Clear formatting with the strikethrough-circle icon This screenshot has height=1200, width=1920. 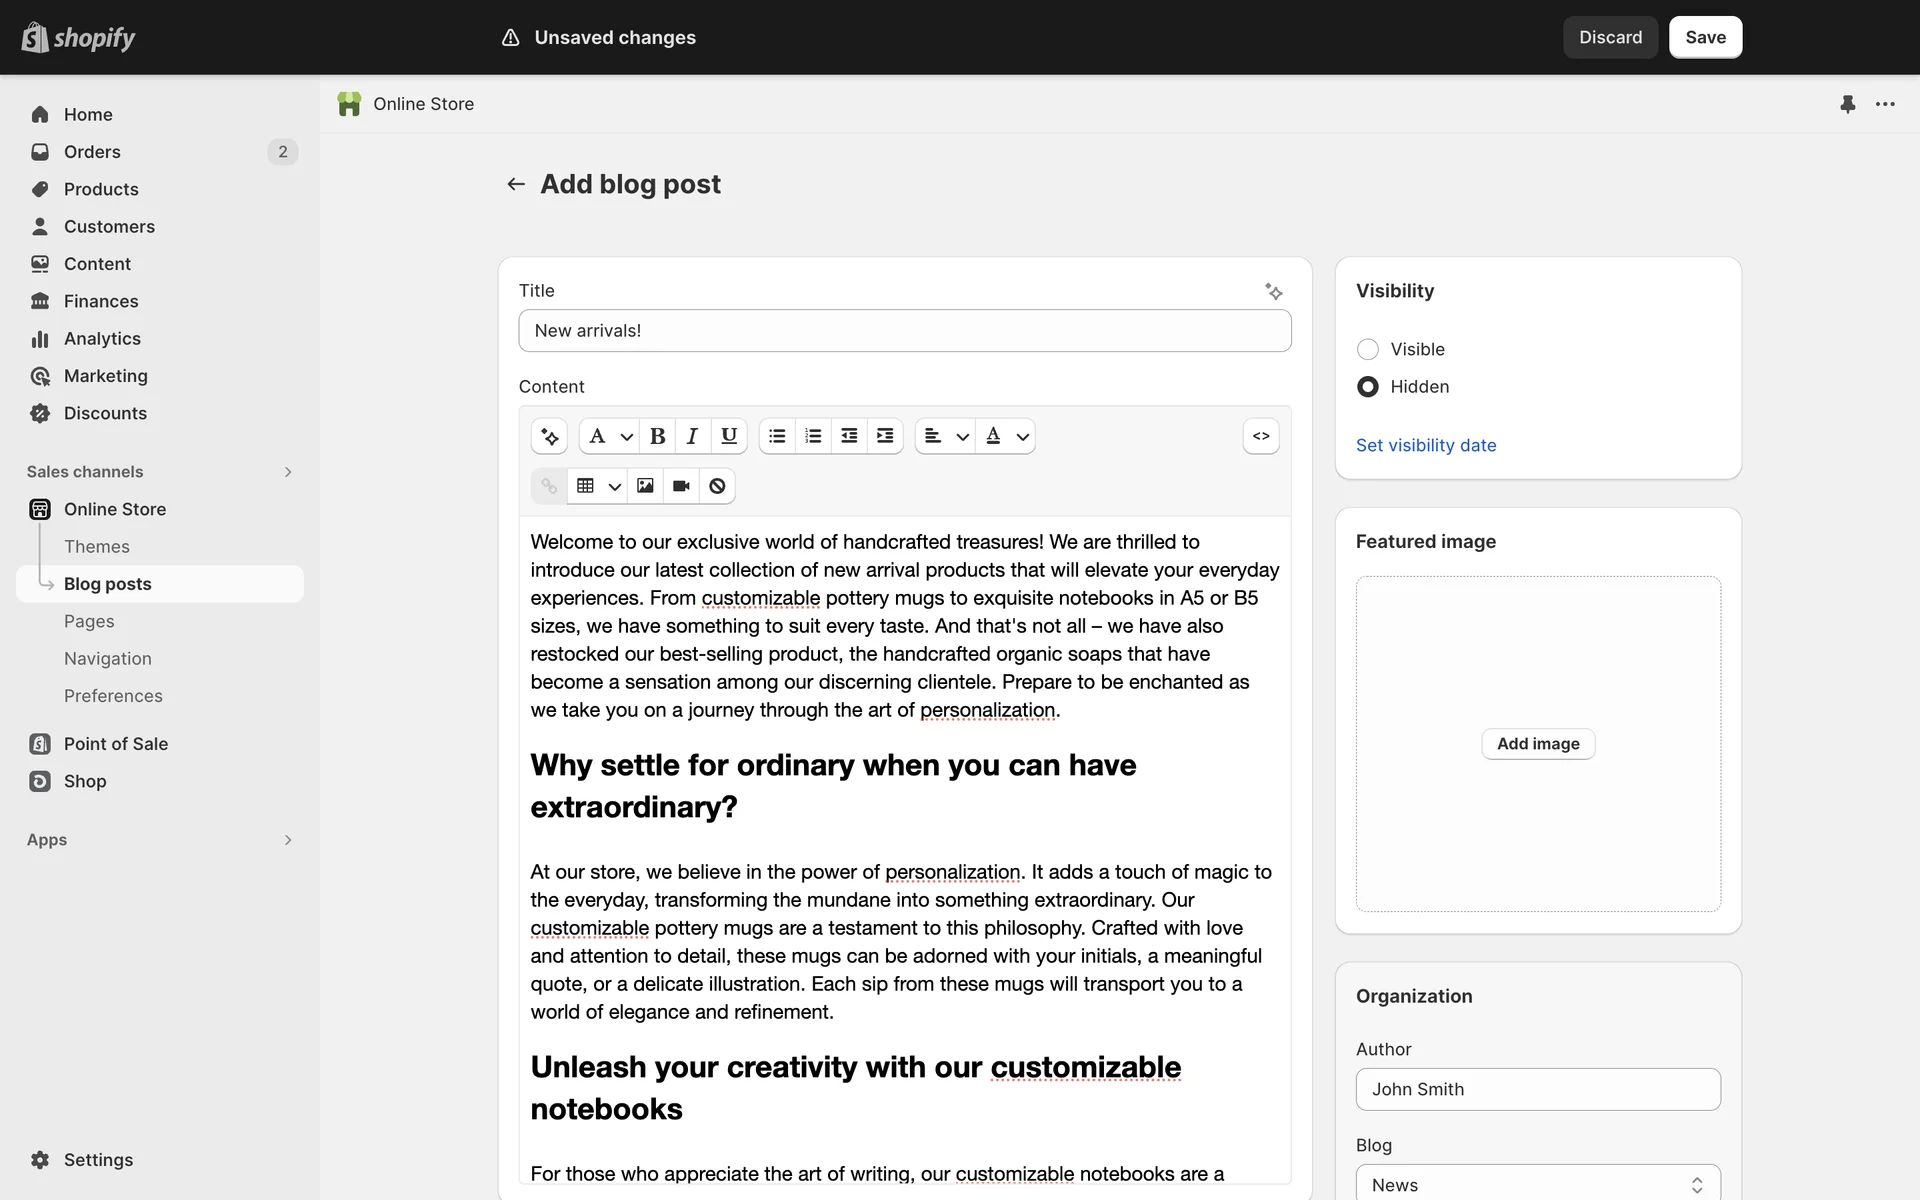(x=717, y=486)
